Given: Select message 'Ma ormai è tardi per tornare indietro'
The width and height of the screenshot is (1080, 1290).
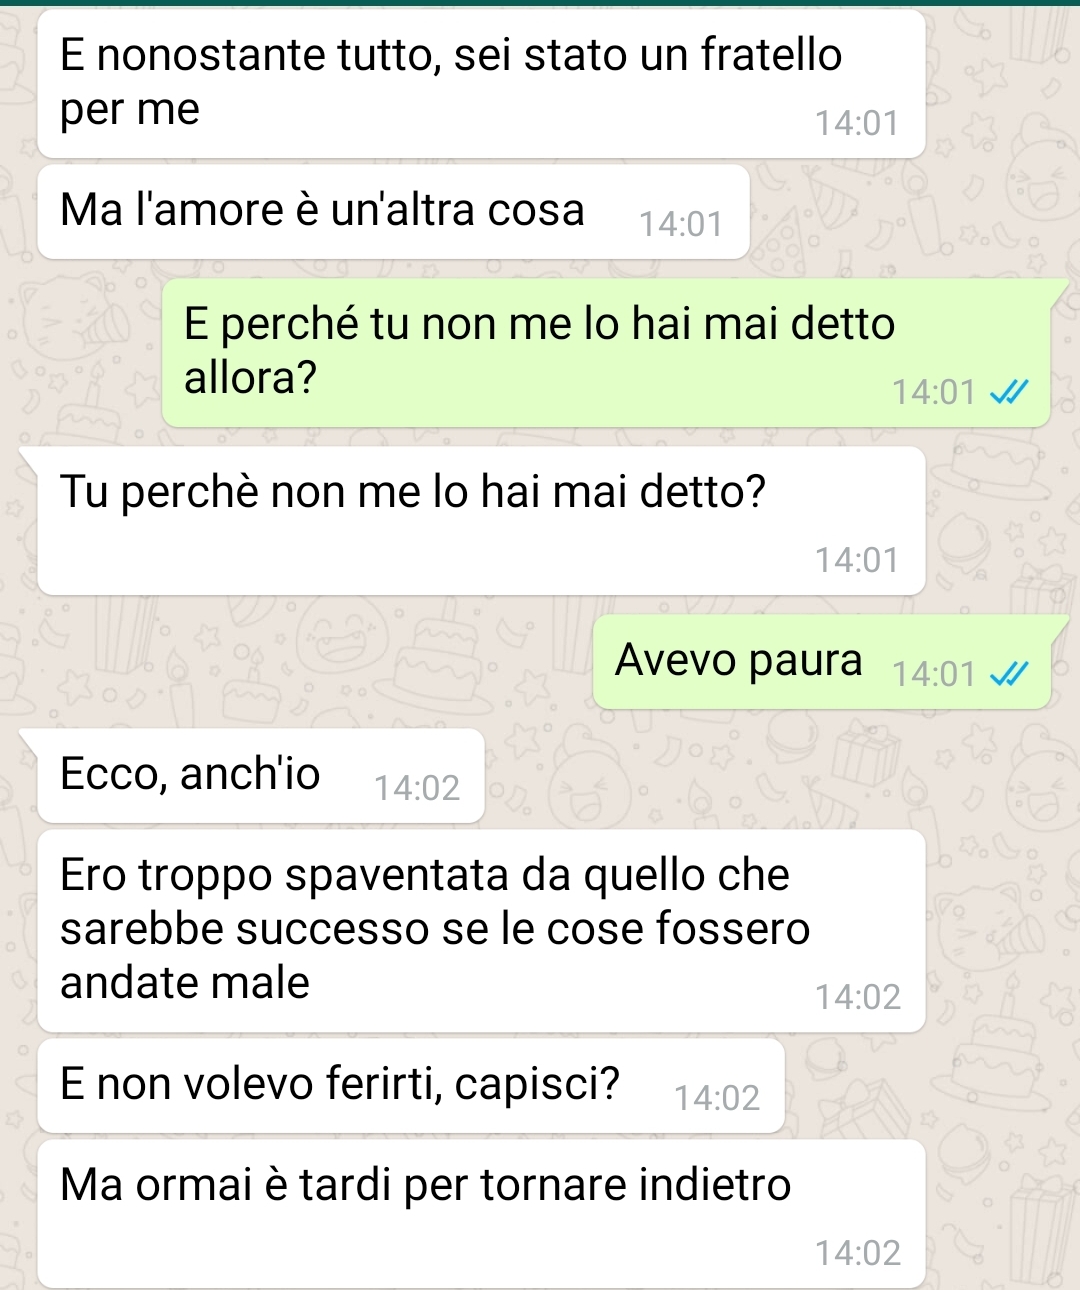Looking at the screenshot, I should coord(481,1214).
